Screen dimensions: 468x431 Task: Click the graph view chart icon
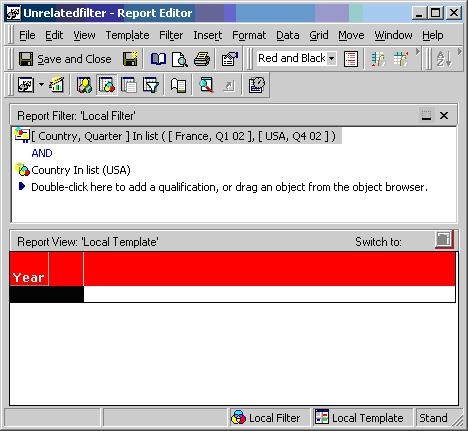pos(57,85)
